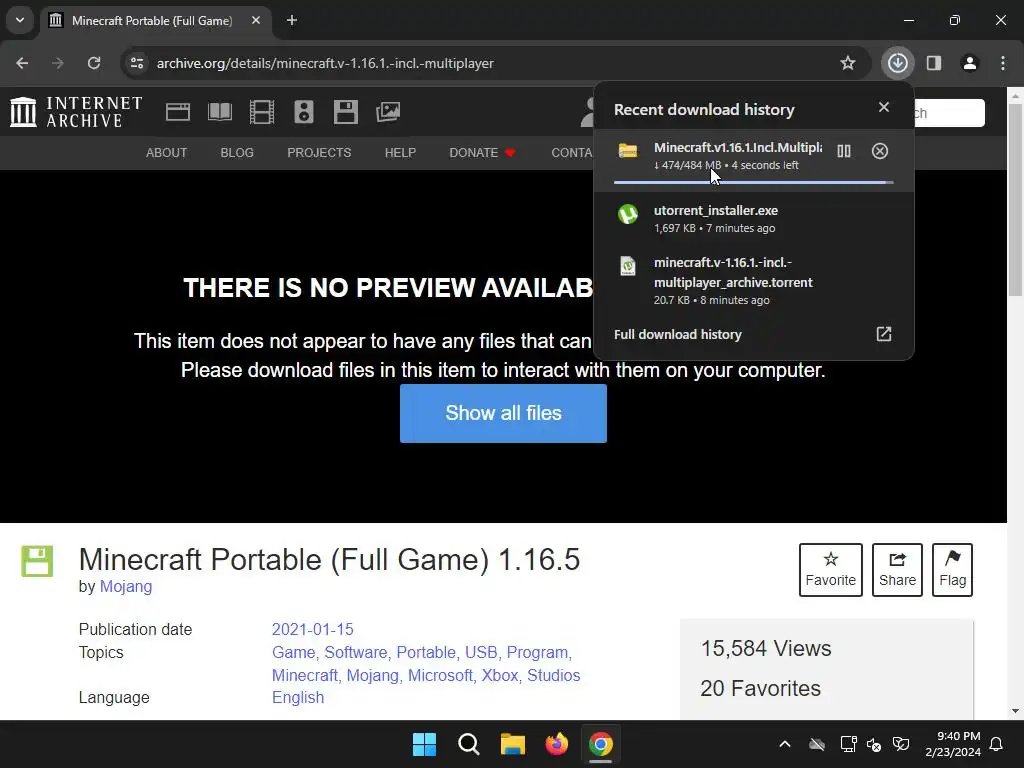View site information icon in address bar

point(137,63)
